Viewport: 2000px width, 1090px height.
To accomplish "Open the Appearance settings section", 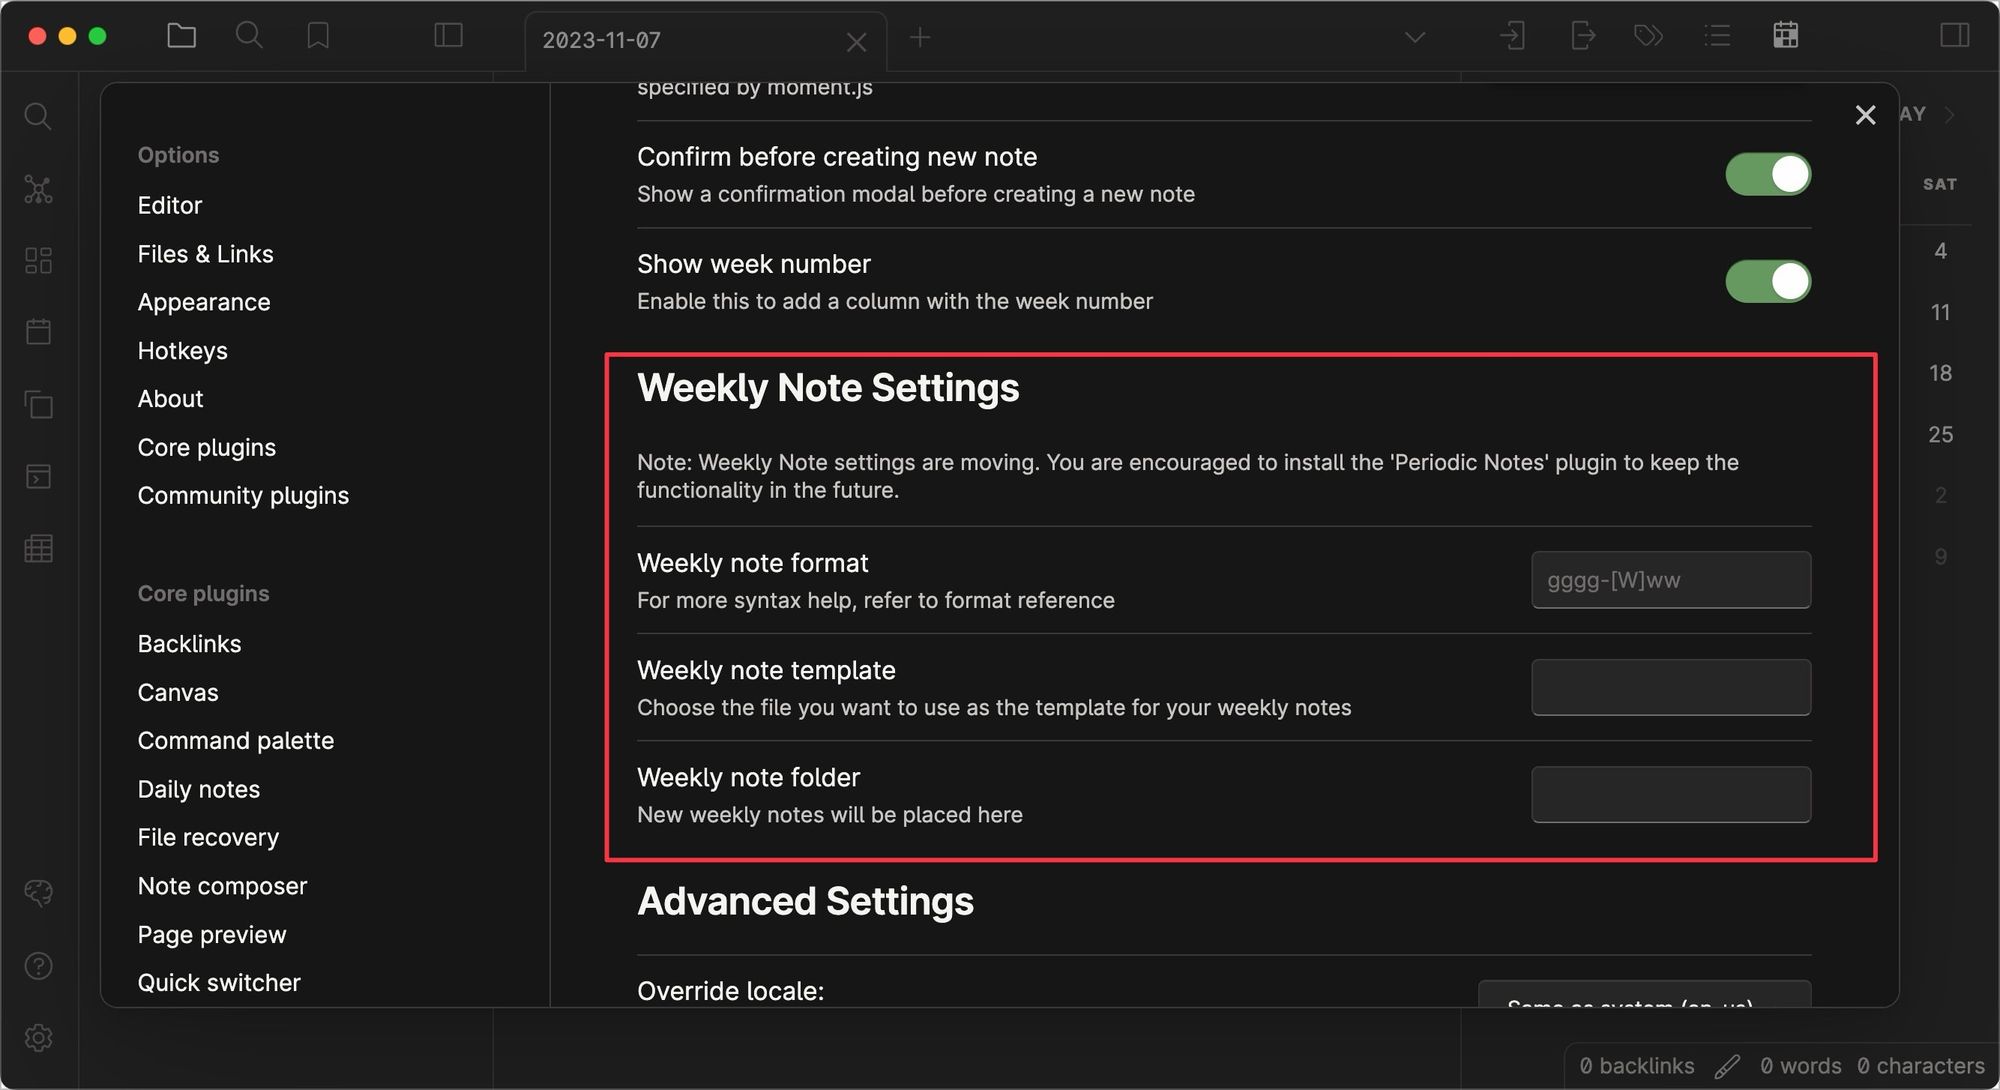I will point(204,301).
